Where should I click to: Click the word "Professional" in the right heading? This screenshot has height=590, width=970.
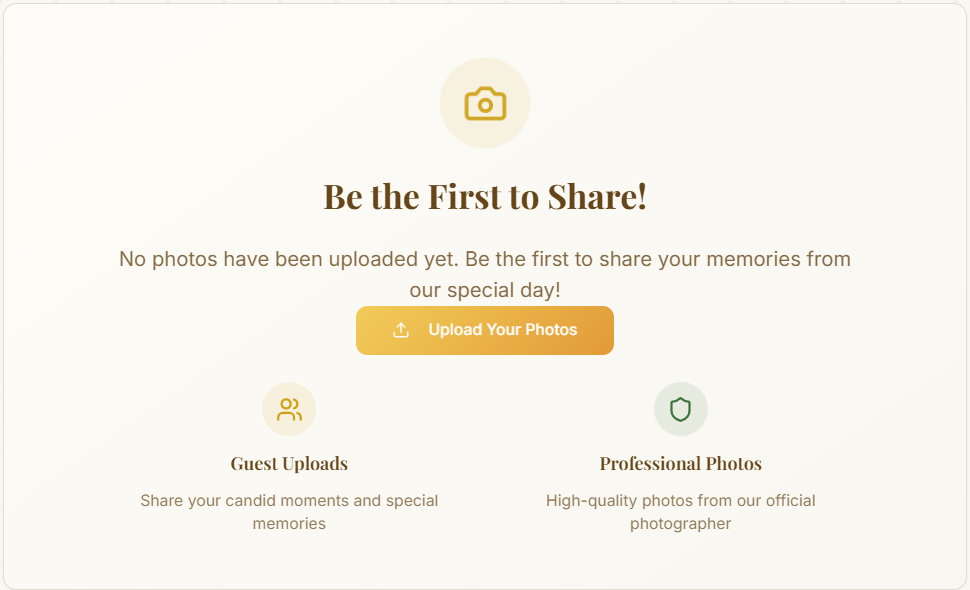pos(650,464)
